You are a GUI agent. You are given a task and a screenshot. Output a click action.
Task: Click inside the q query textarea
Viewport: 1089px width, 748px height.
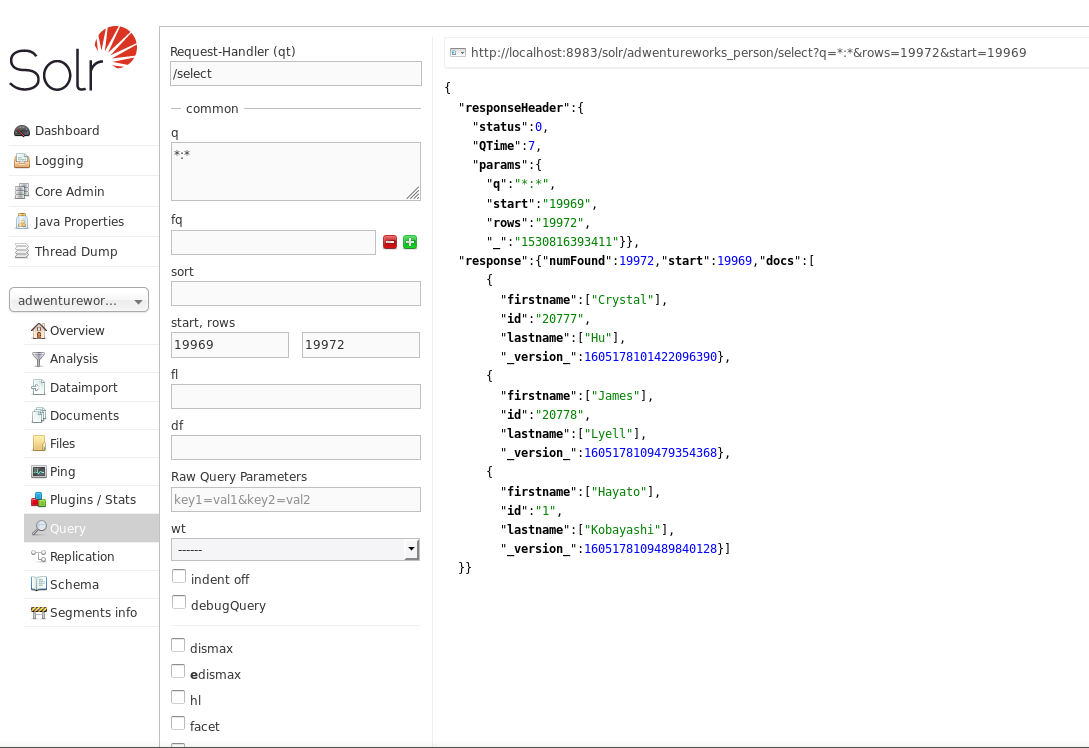tap(295, 170)
